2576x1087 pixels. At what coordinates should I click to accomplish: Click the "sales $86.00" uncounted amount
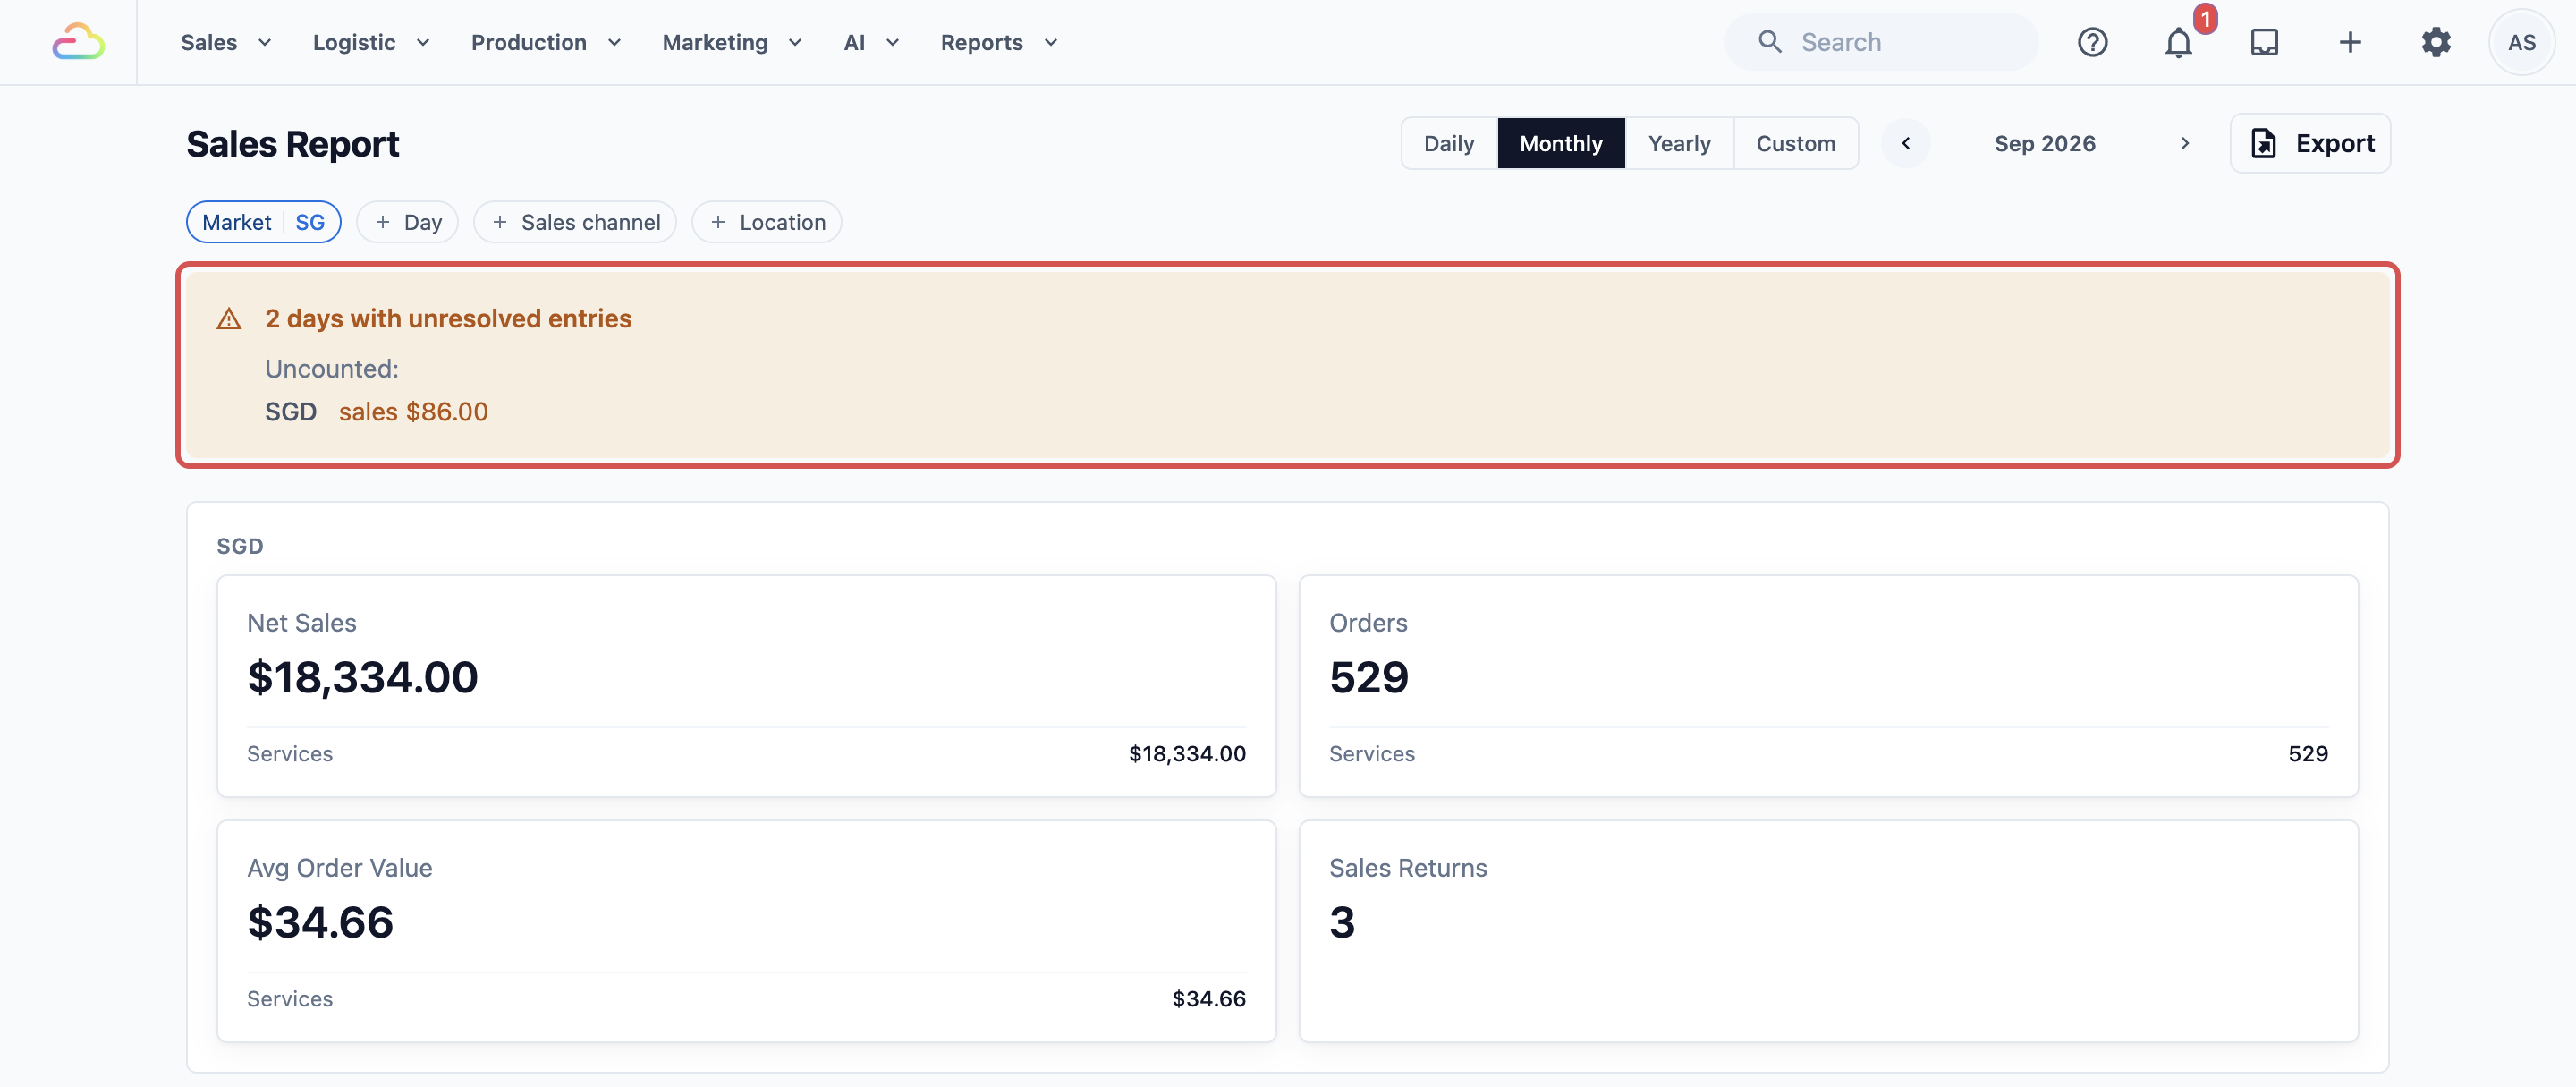tap(413, 411)
